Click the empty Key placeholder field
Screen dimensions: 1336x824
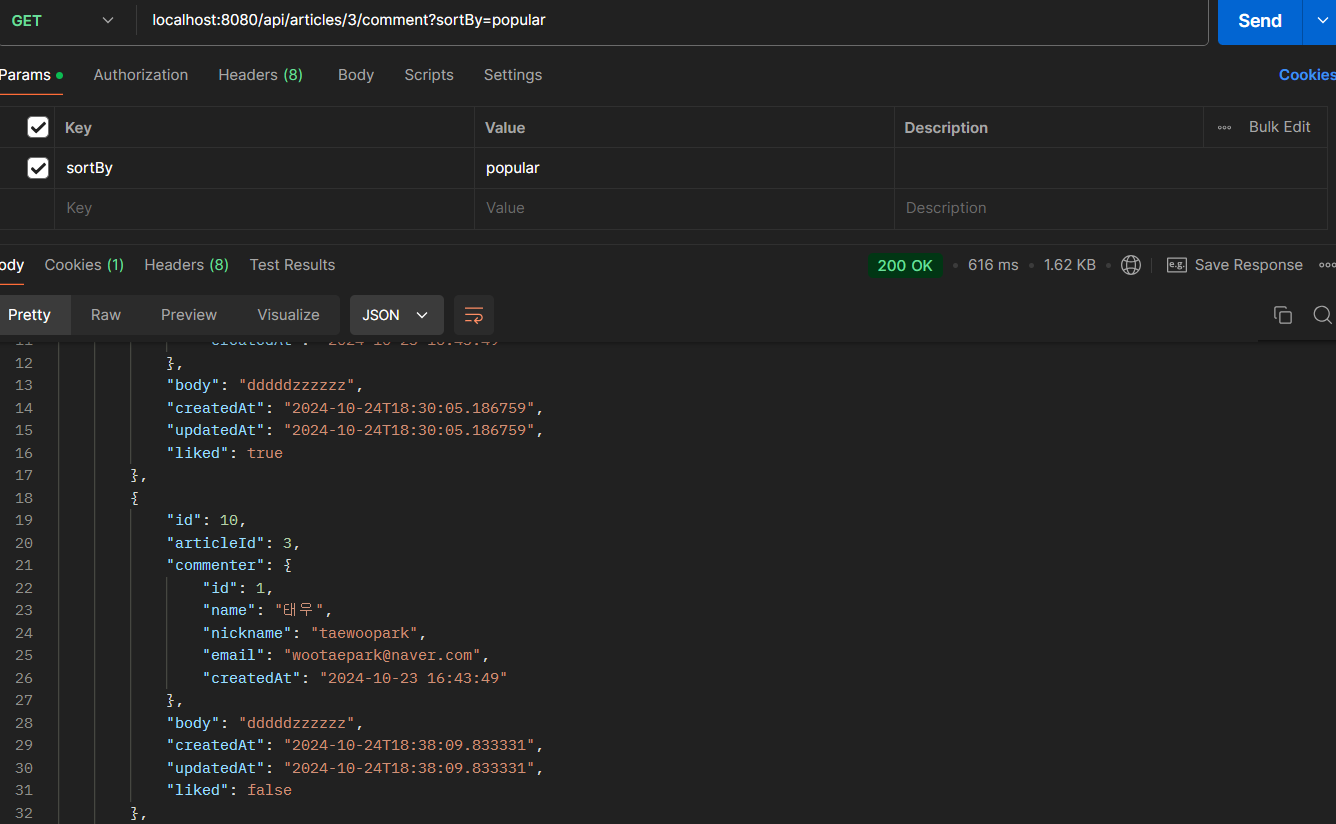coord(264,208)
